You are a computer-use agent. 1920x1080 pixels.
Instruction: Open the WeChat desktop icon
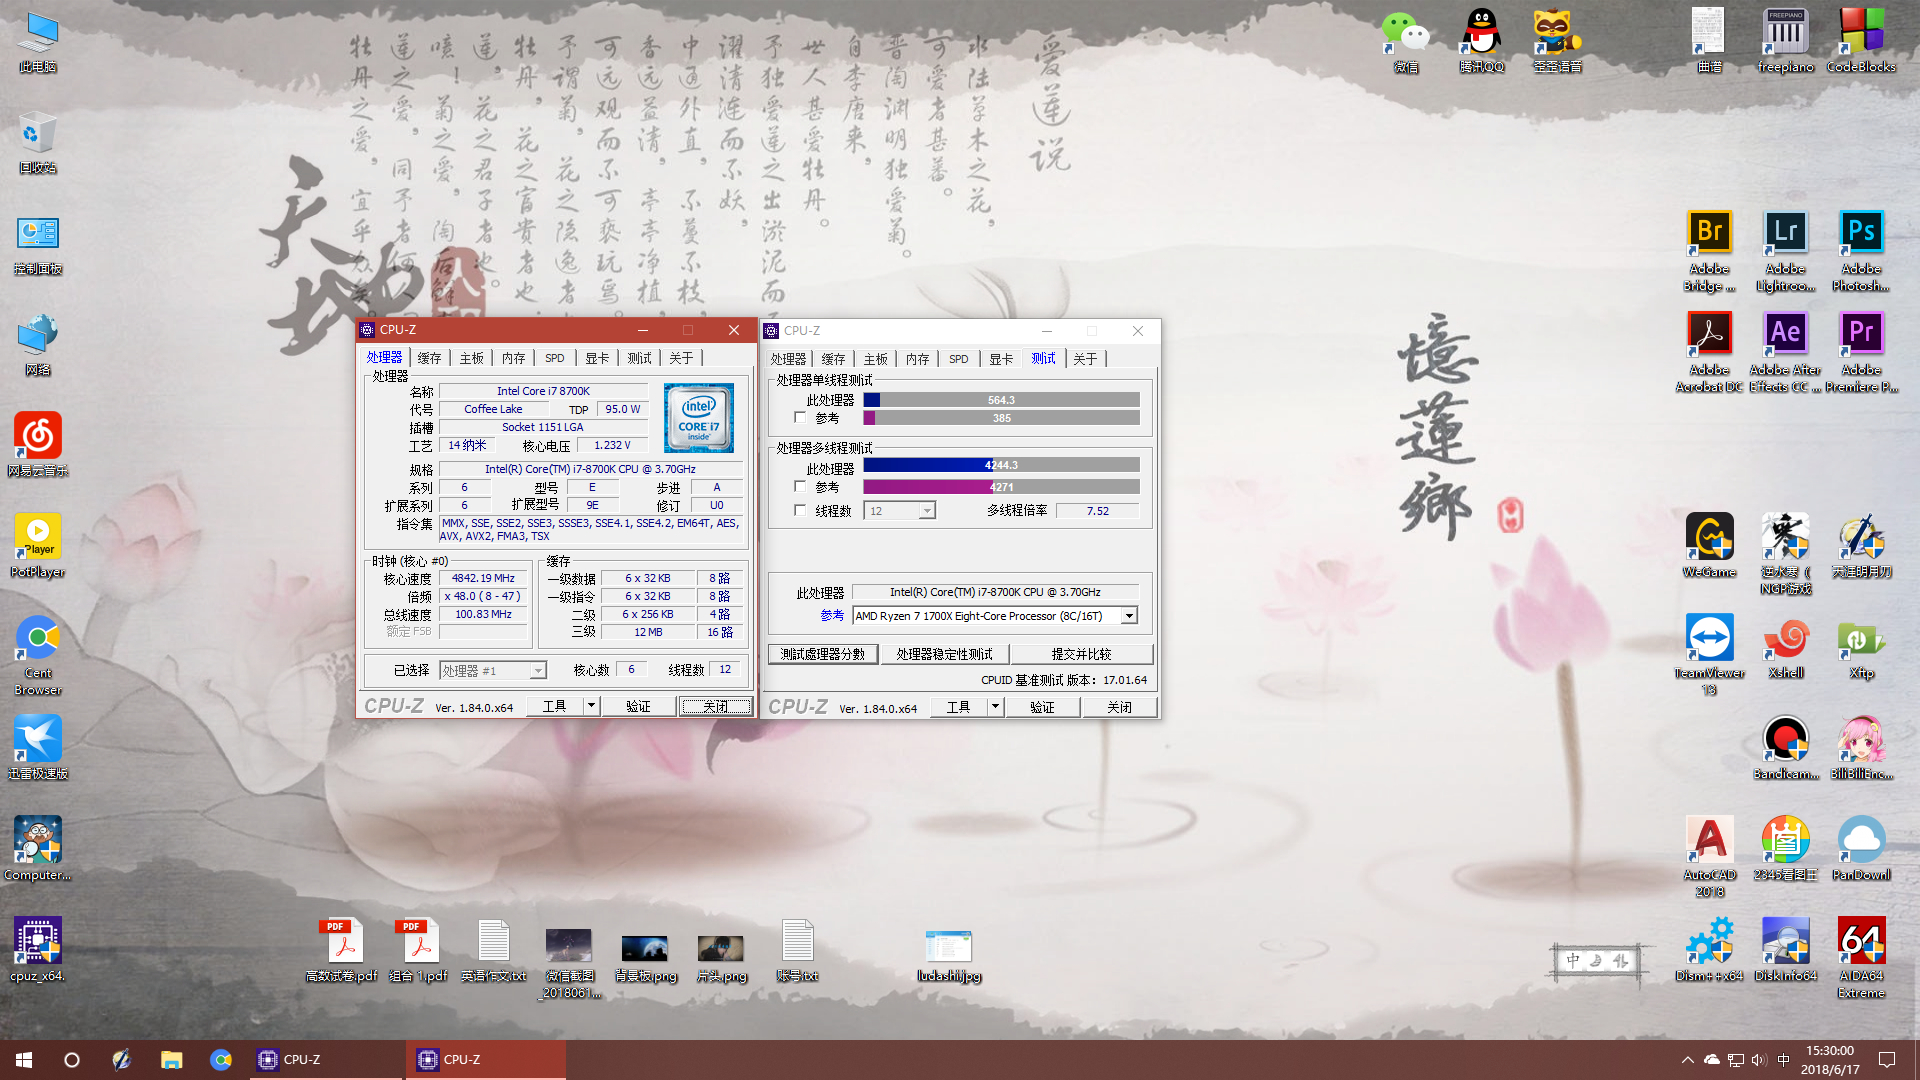pos(1406,42)
